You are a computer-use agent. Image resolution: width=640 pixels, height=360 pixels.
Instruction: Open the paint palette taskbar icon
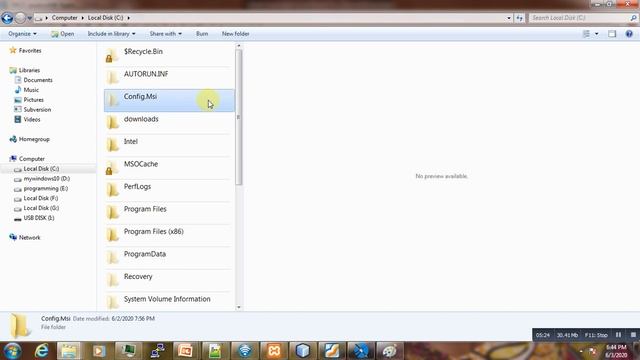coord(390,351)
